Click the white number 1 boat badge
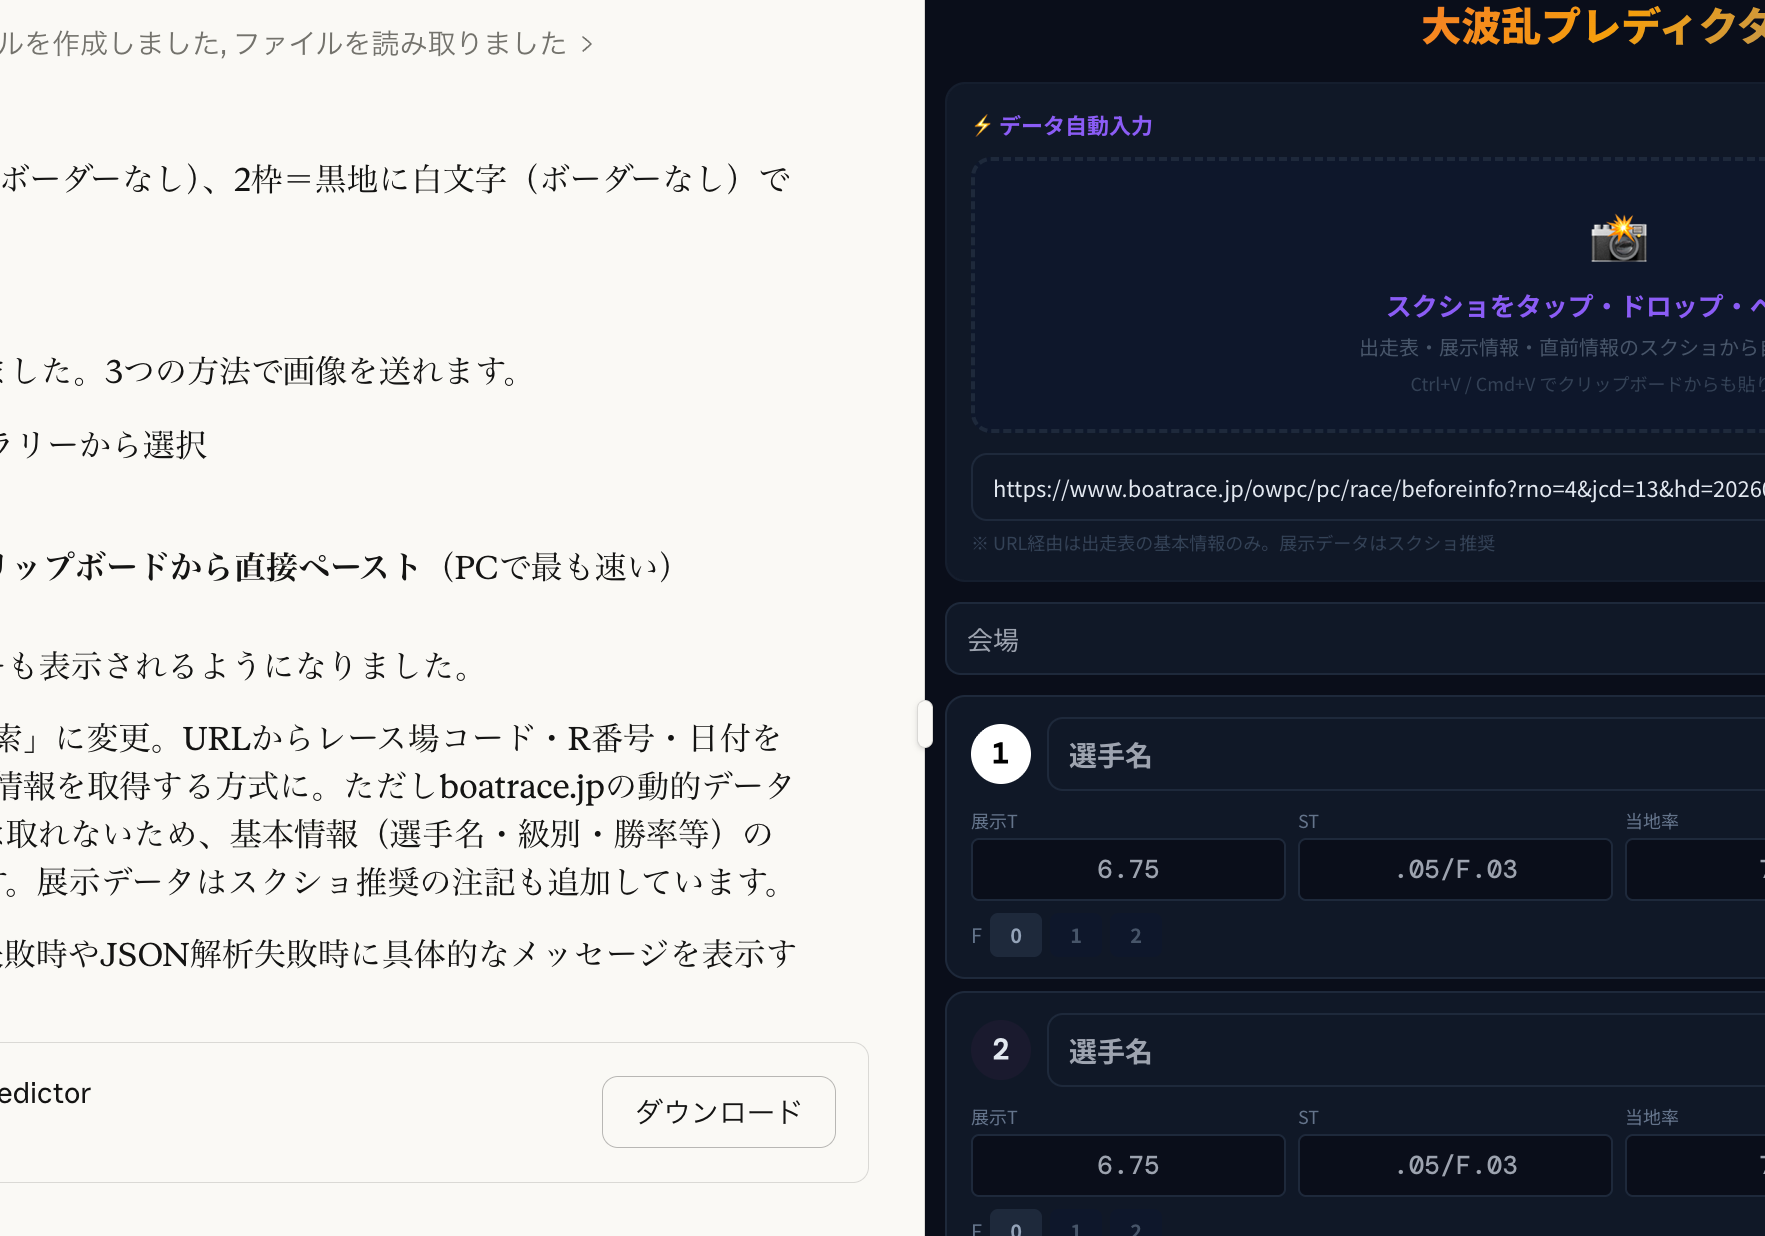Viewport: 1765px width, 1236px height. click(1000, 754)
